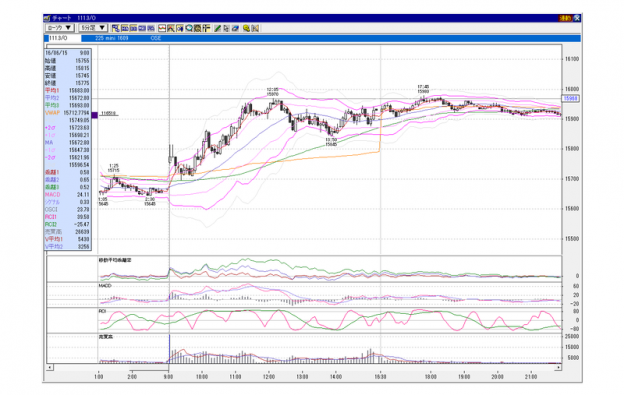Click the yellow key icon
This screenshot has width=624, height=395.
click(246, 28)
